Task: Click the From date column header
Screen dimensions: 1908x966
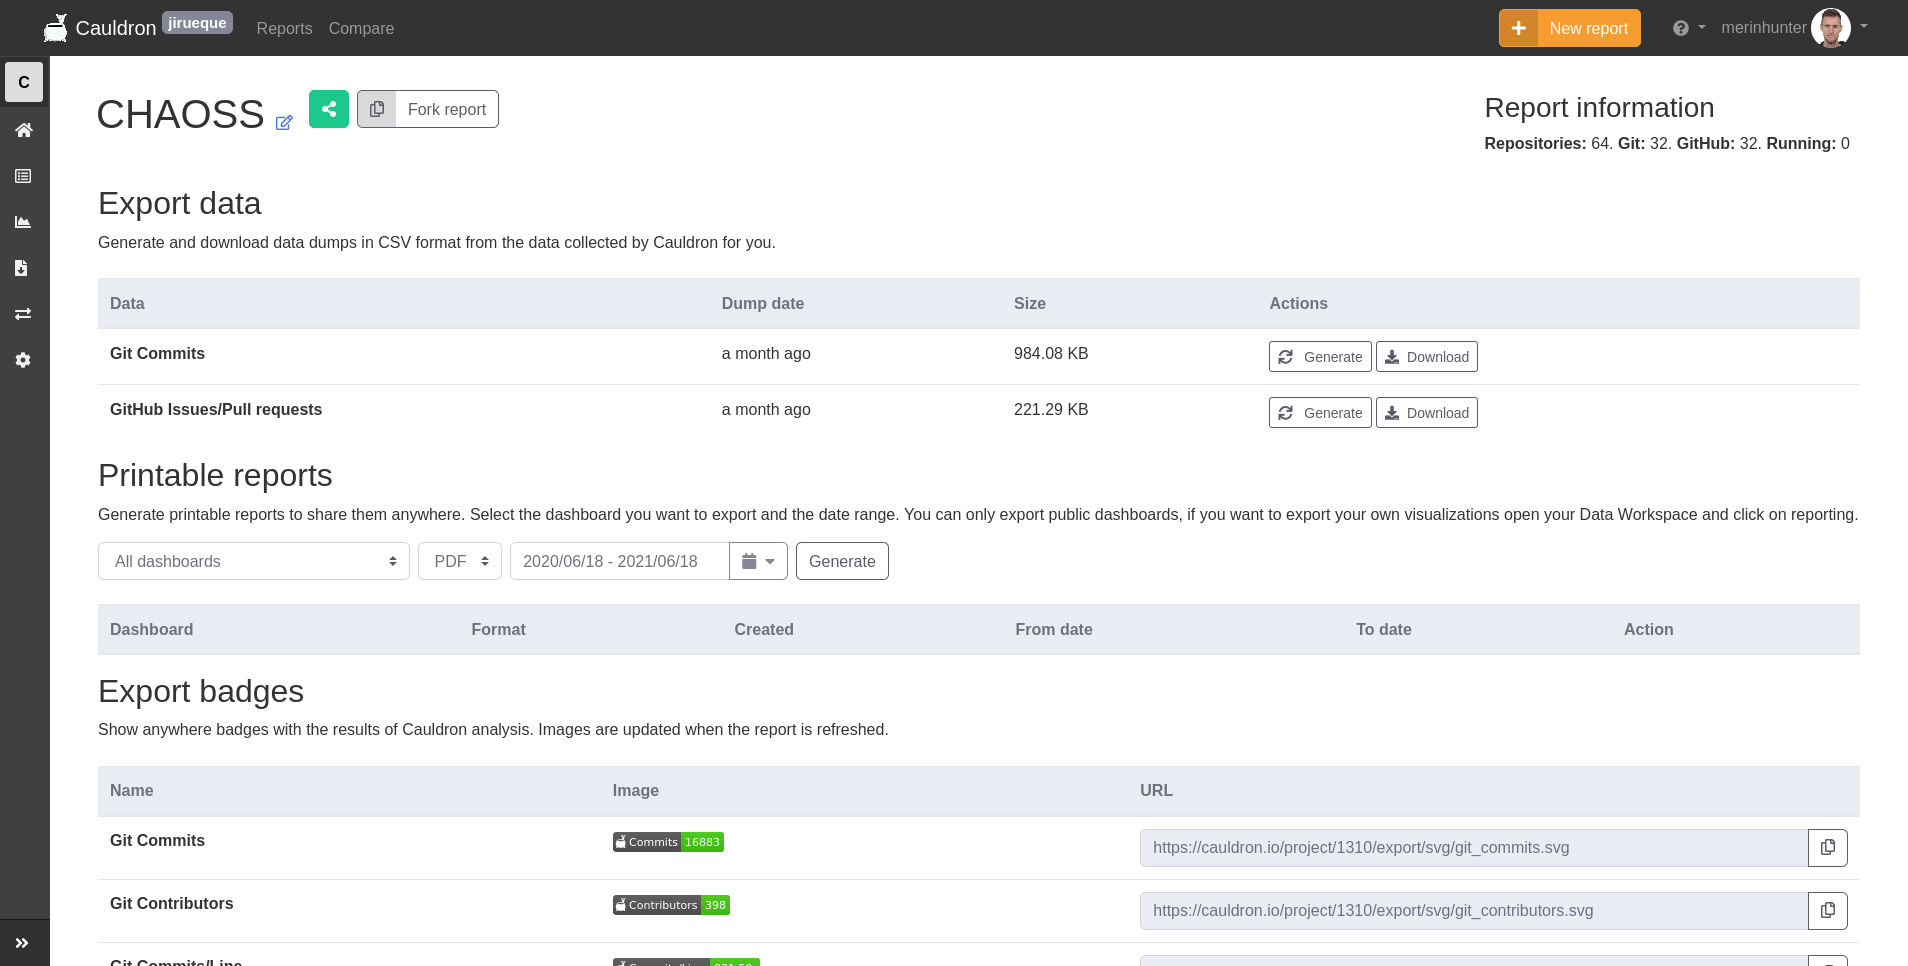Action: click(x=1054, y=629)
